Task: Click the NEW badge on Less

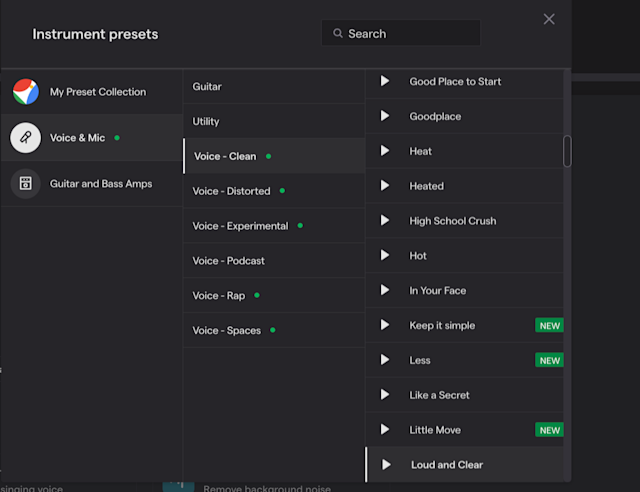Action: pyautogui.click(x=549, y=361)
